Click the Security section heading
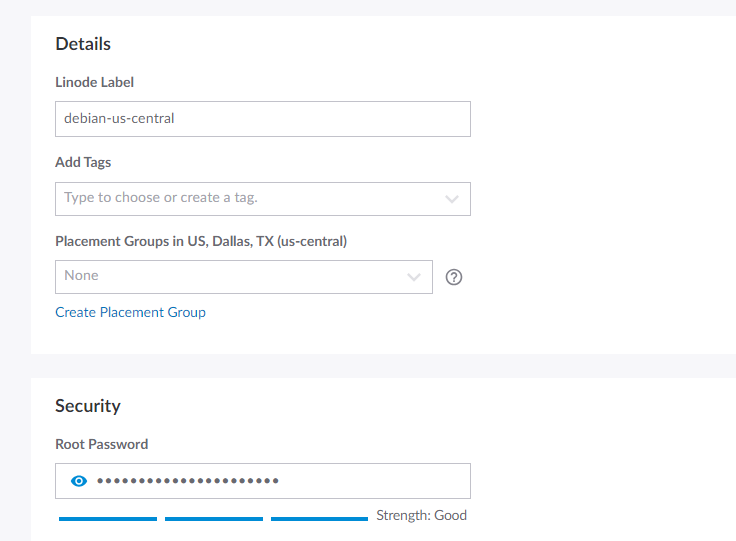This screenshot has height=541, width=736. coord(88,406)
